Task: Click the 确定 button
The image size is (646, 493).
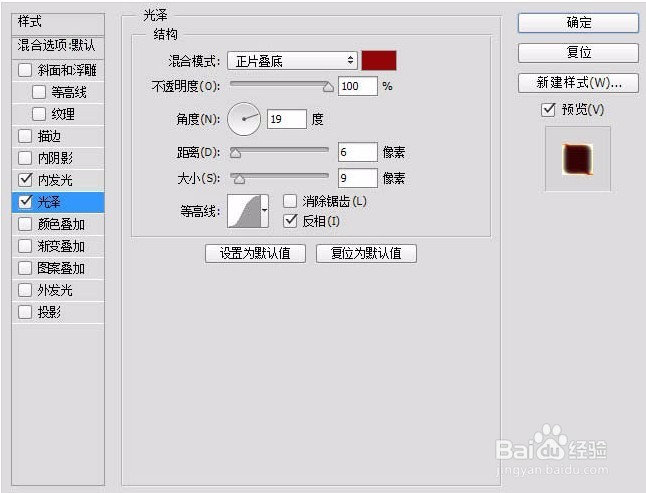Action: tap(578, 23)
